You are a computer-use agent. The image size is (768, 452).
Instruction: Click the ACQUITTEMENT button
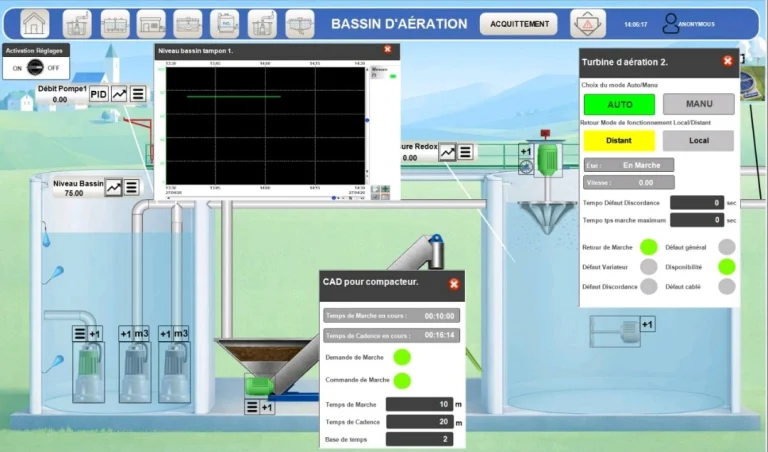point(519,24)
